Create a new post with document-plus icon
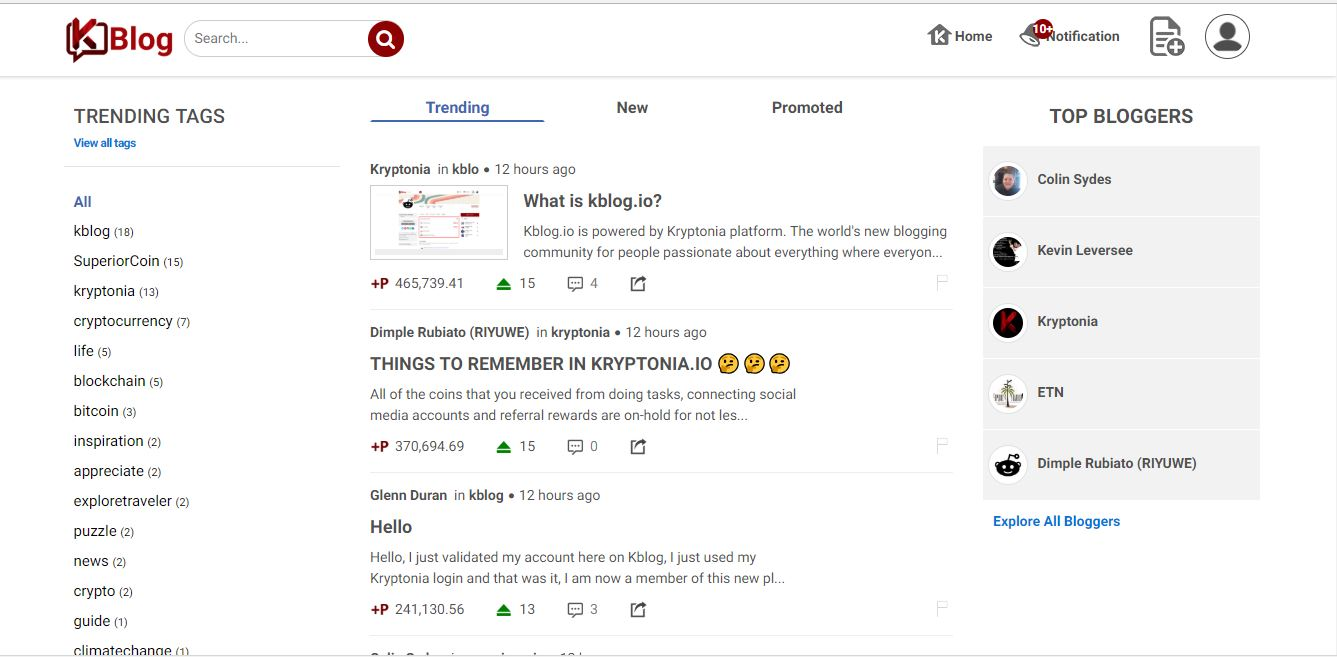This screenshot has width=1337, height=657. [1166, 37]
